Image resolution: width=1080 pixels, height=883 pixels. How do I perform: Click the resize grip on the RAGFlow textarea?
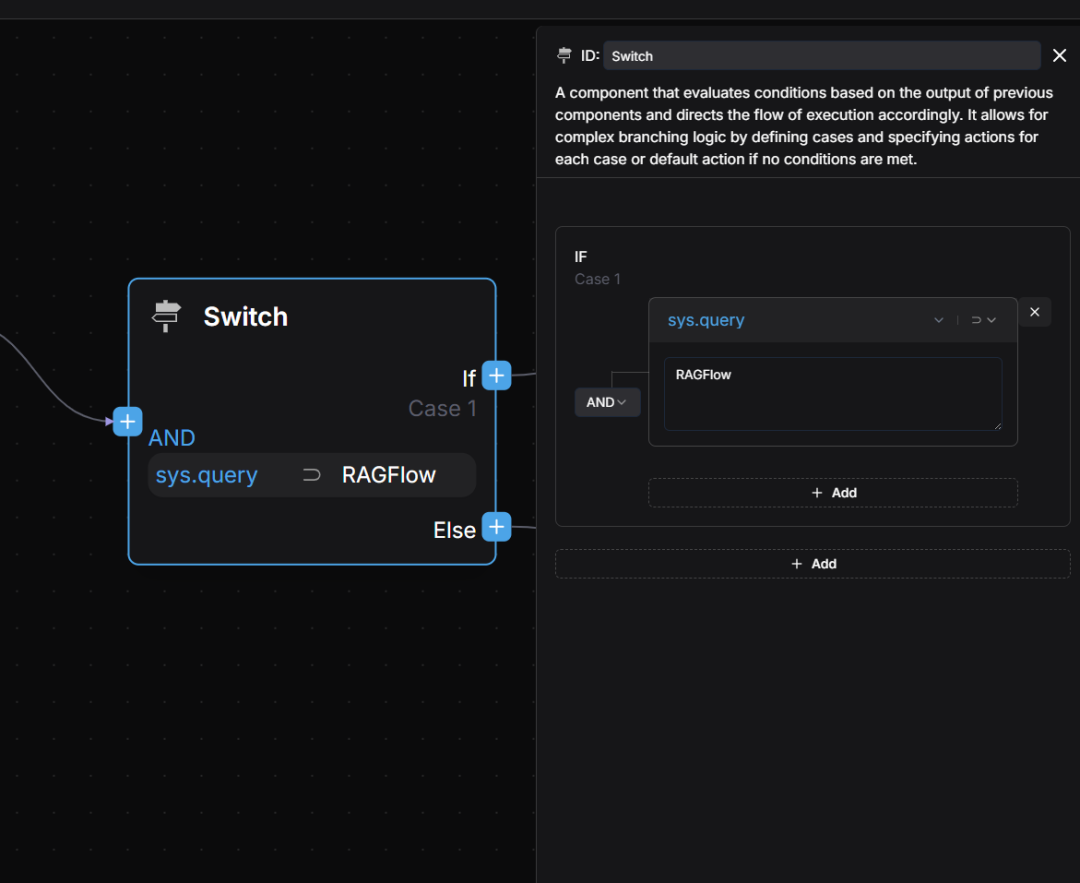(998, 428)
